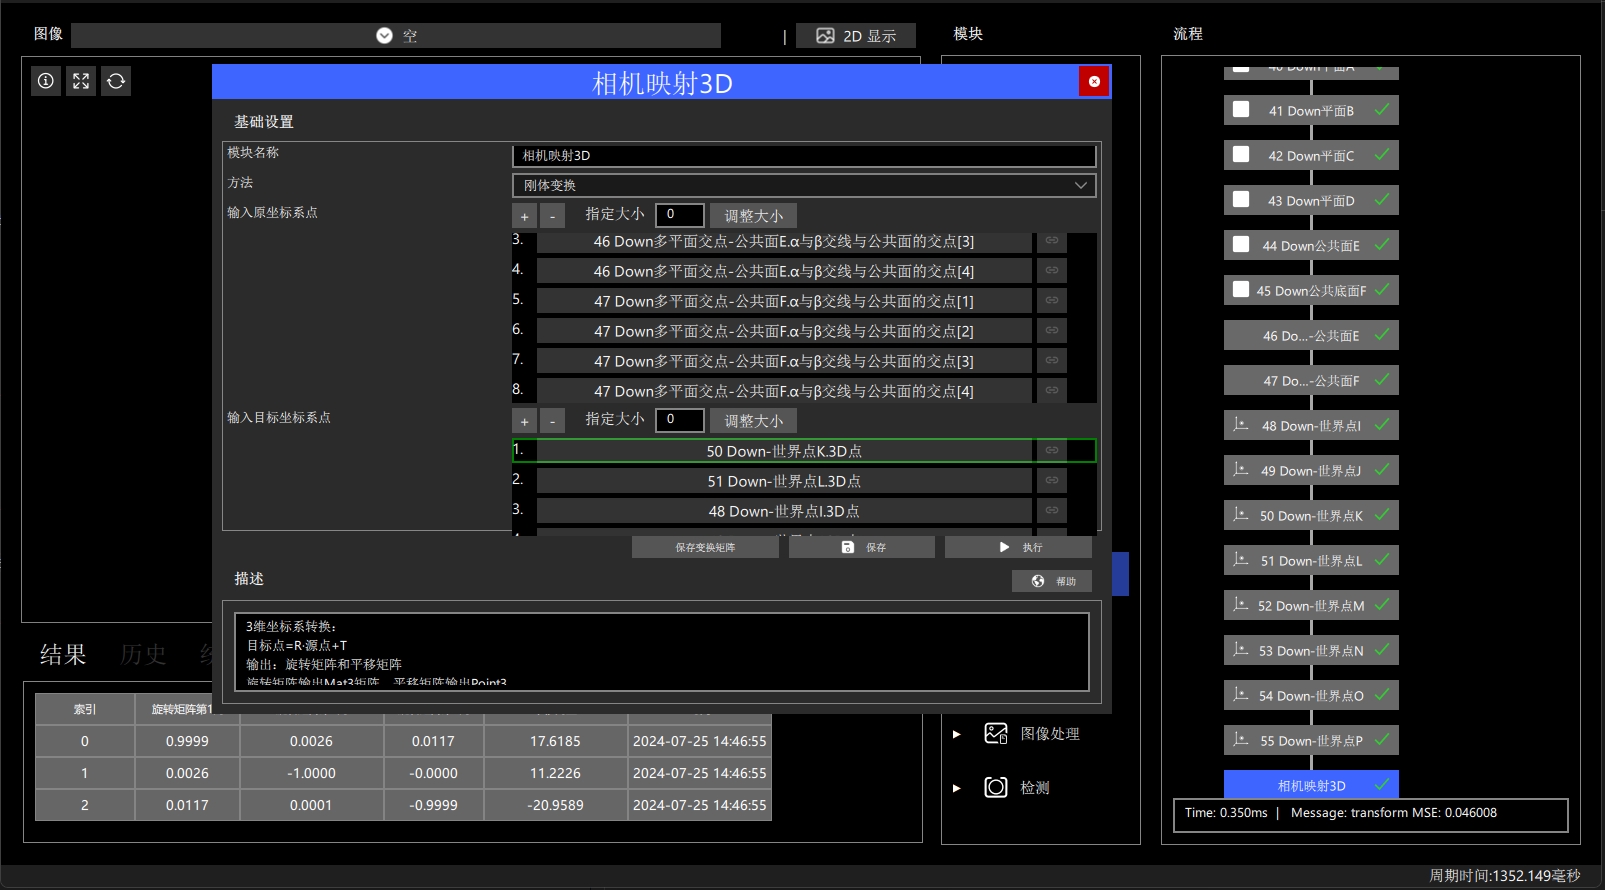Click link icon of source row 5
The image size is (1605, 890).
coord(1052,300)
